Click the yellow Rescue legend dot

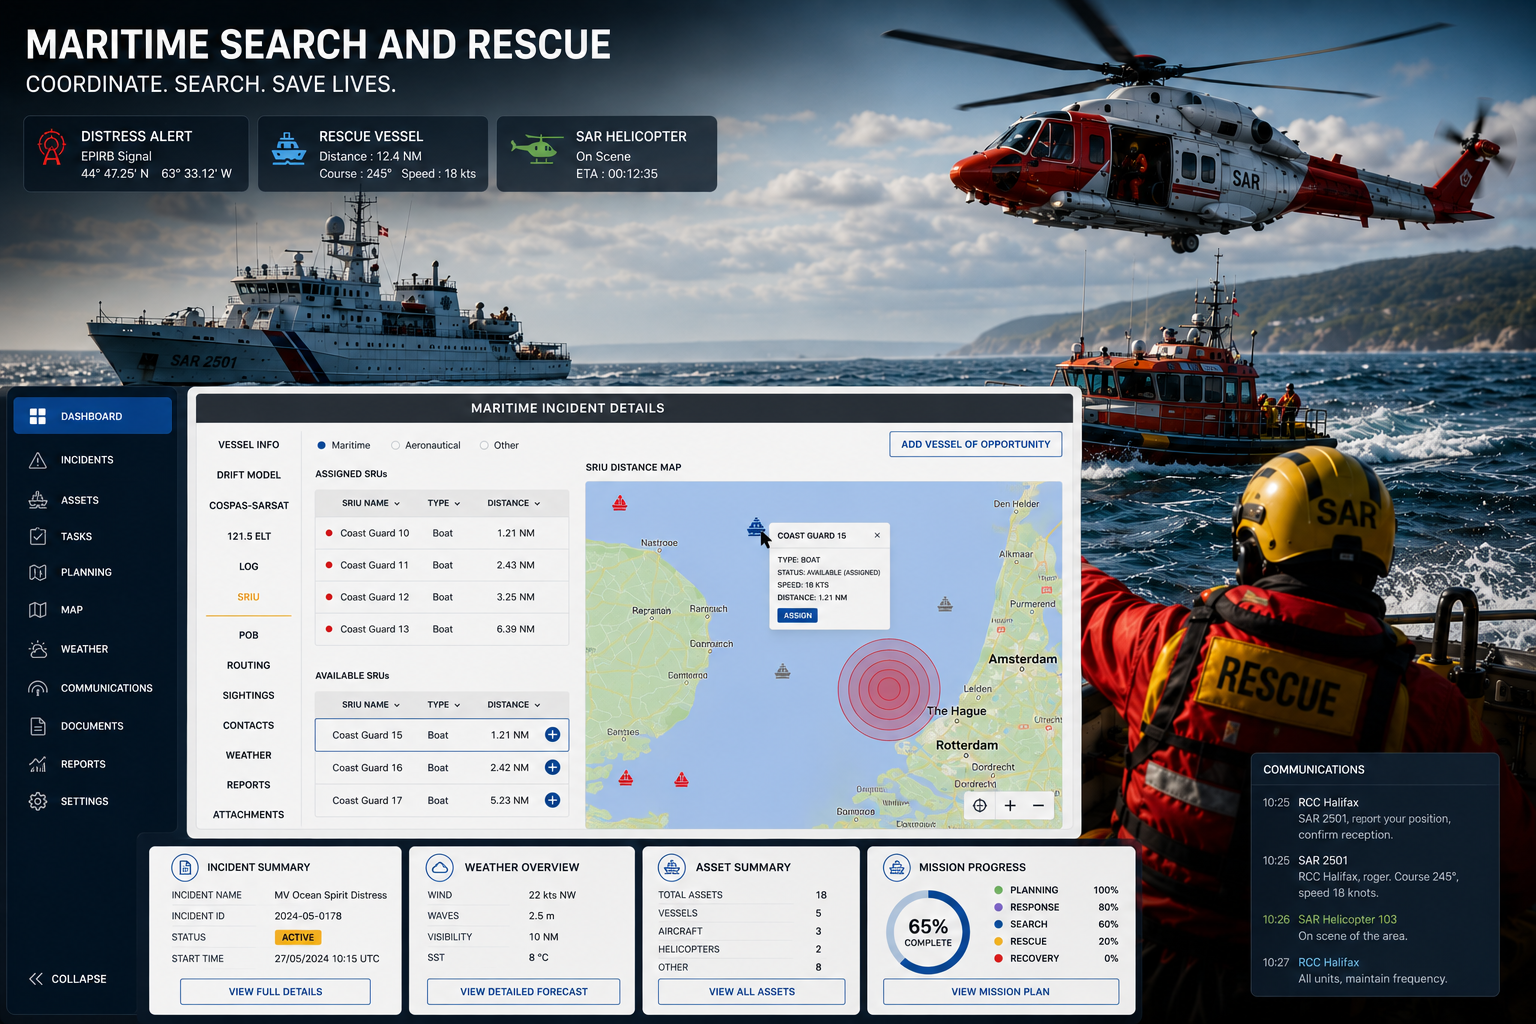coord(998,941)
